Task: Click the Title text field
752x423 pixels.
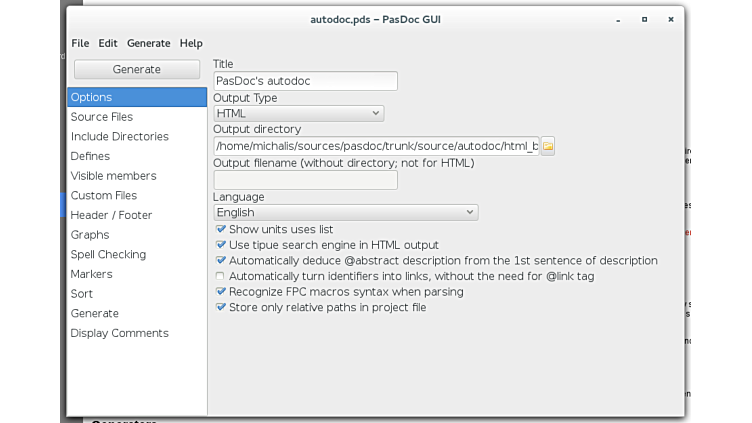Action: pos(305,81)
